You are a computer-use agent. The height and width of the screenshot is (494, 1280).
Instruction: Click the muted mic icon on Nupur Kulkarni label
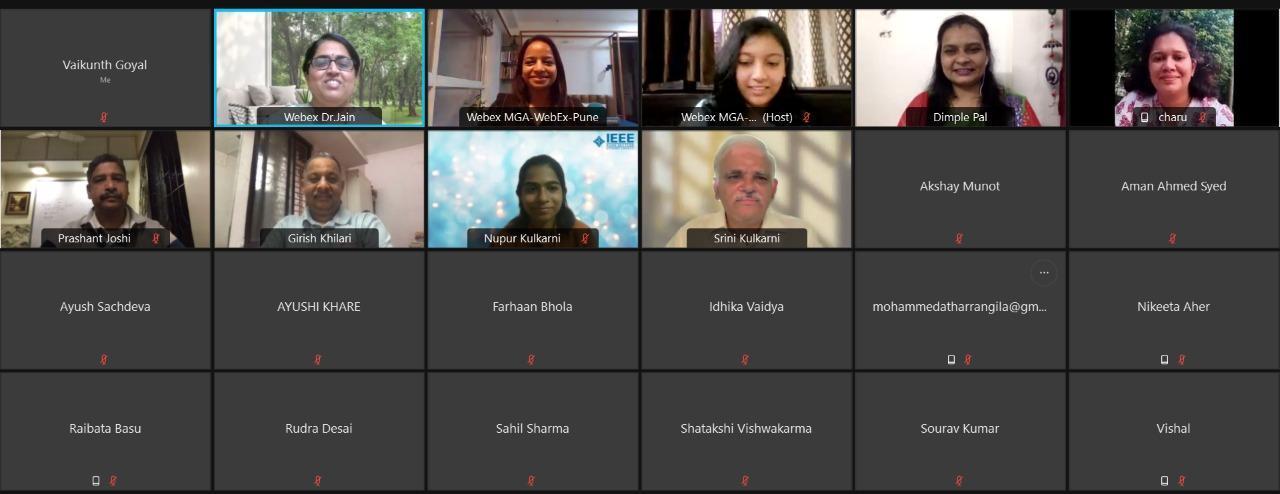pos(584,238)
